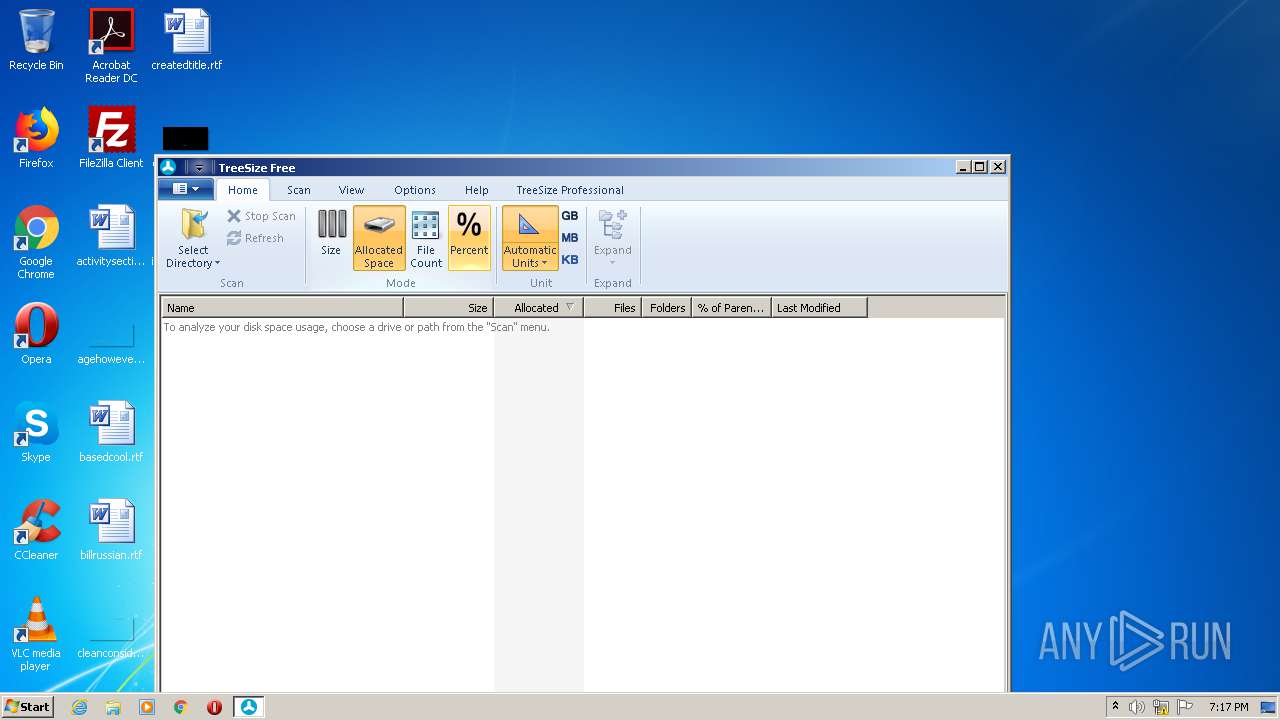Select the FileZilla Client desktop icon
Viewport: 1280px width, 720px height.
pos(111,138)
